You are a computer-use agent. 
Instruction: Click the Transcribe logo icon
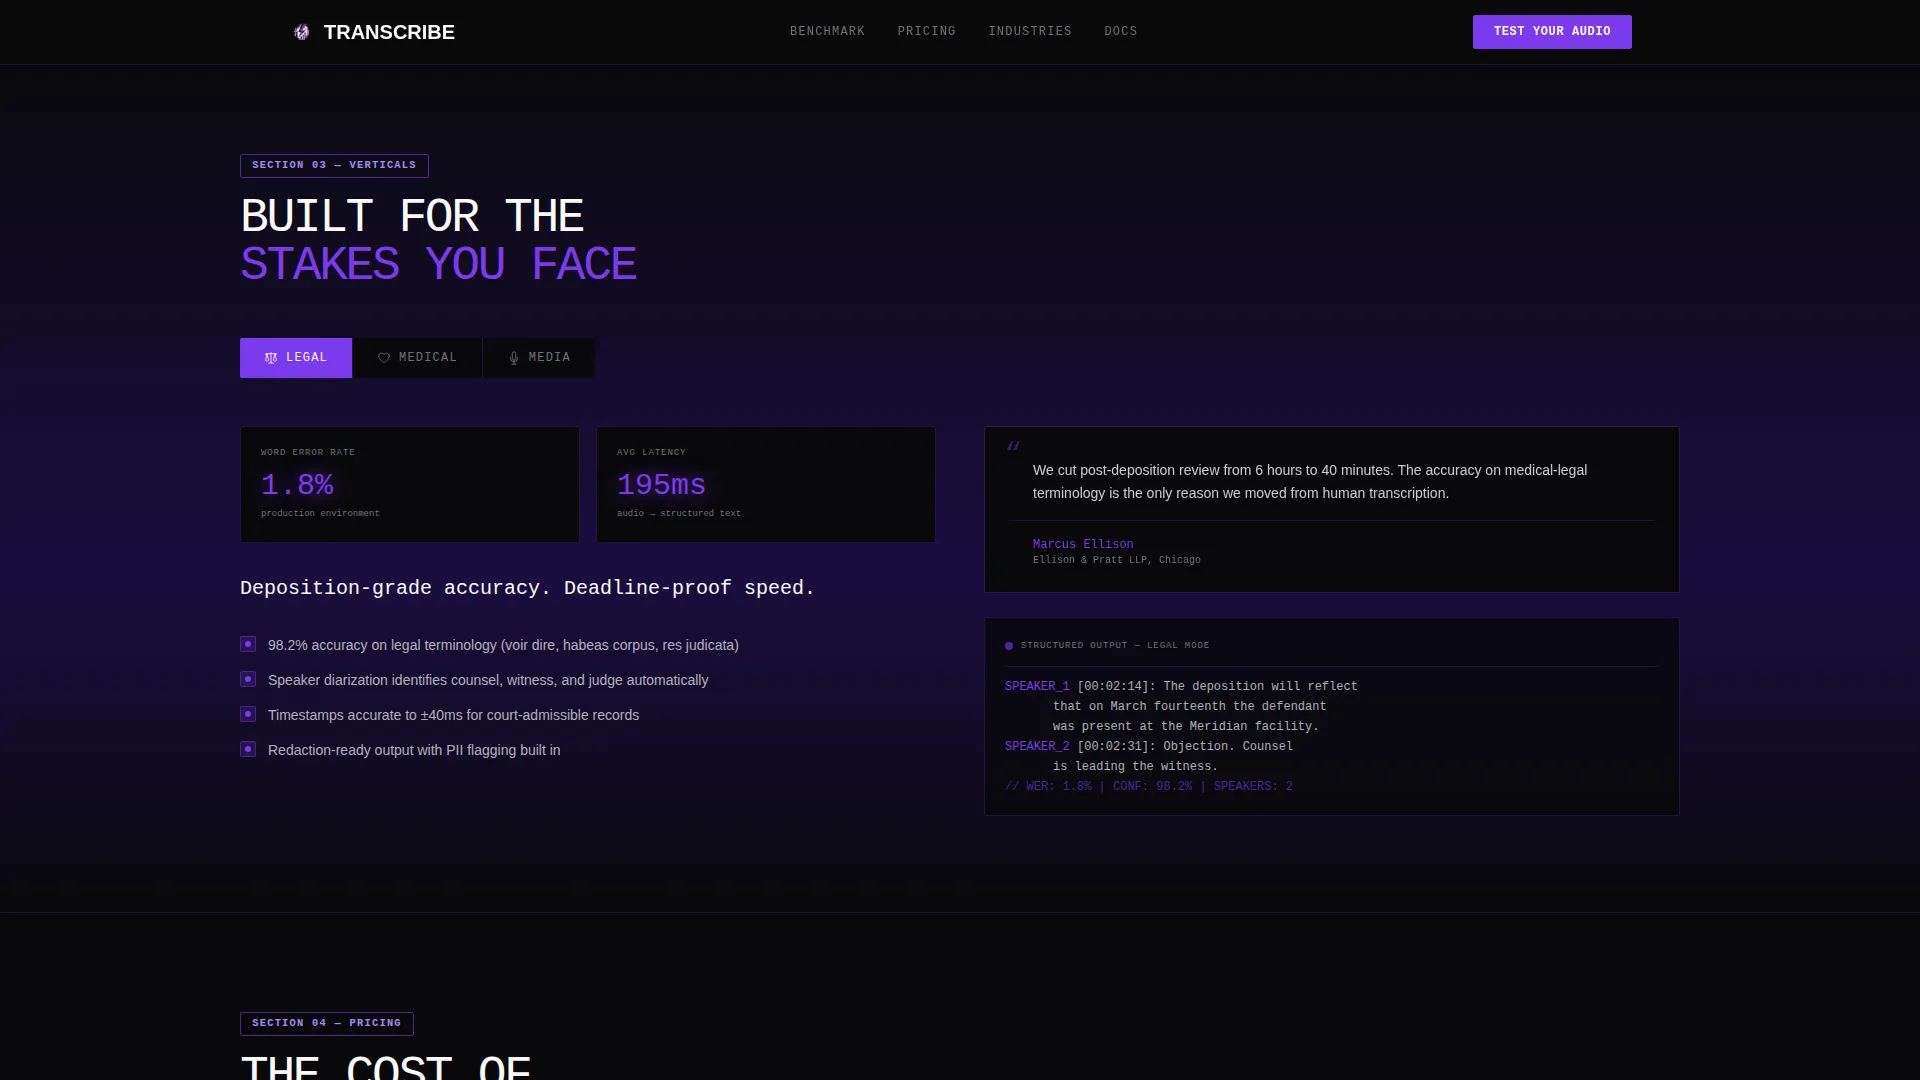pyautogui.click(x=301, y=32)
